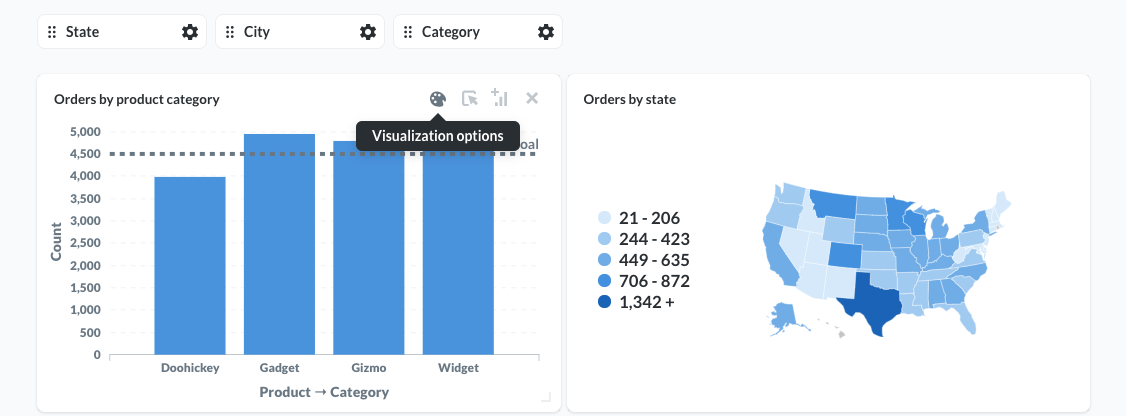Click the click behavior cursor icon
Viewport: 1126px width, 416px height.
[x=469, y=98]
